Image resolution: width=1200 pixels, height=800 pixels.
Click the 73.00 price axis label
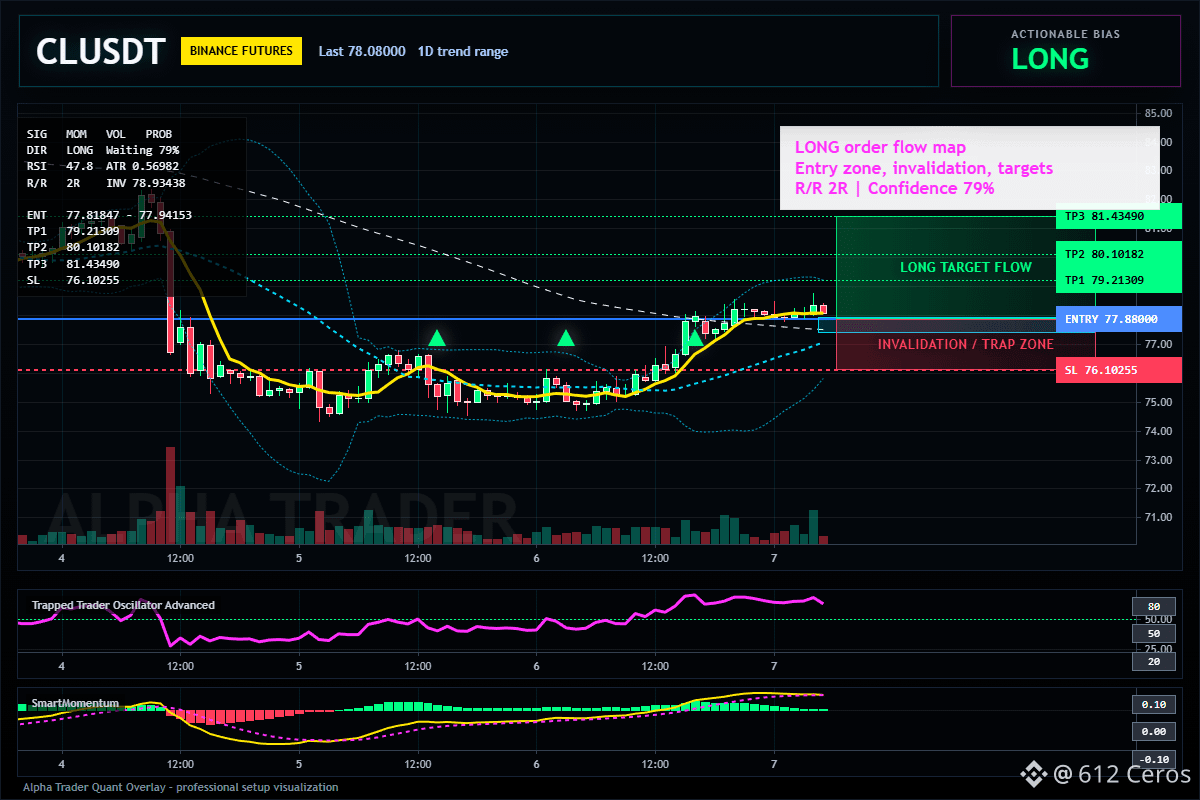tap(1158, 460)
